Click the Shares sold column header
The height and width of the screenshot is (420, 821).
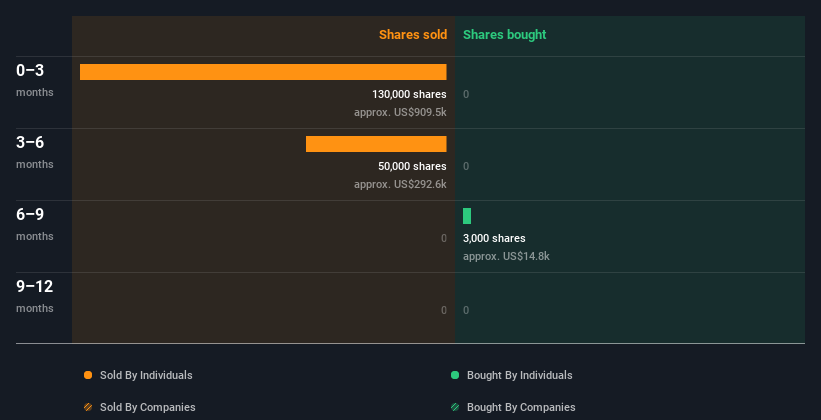pyautogui.click(x=413, y=35)
